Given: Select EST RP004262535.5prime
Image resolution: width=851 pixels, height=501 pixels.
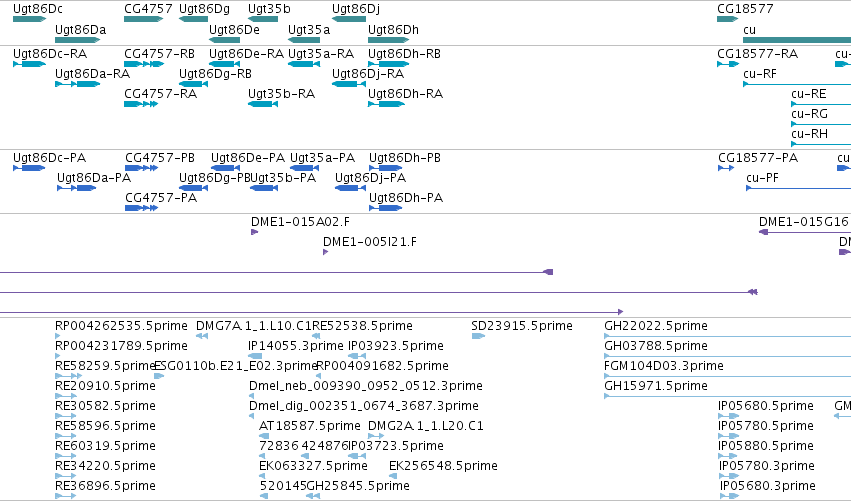Looking at the screenshot, I should (58, 336).
